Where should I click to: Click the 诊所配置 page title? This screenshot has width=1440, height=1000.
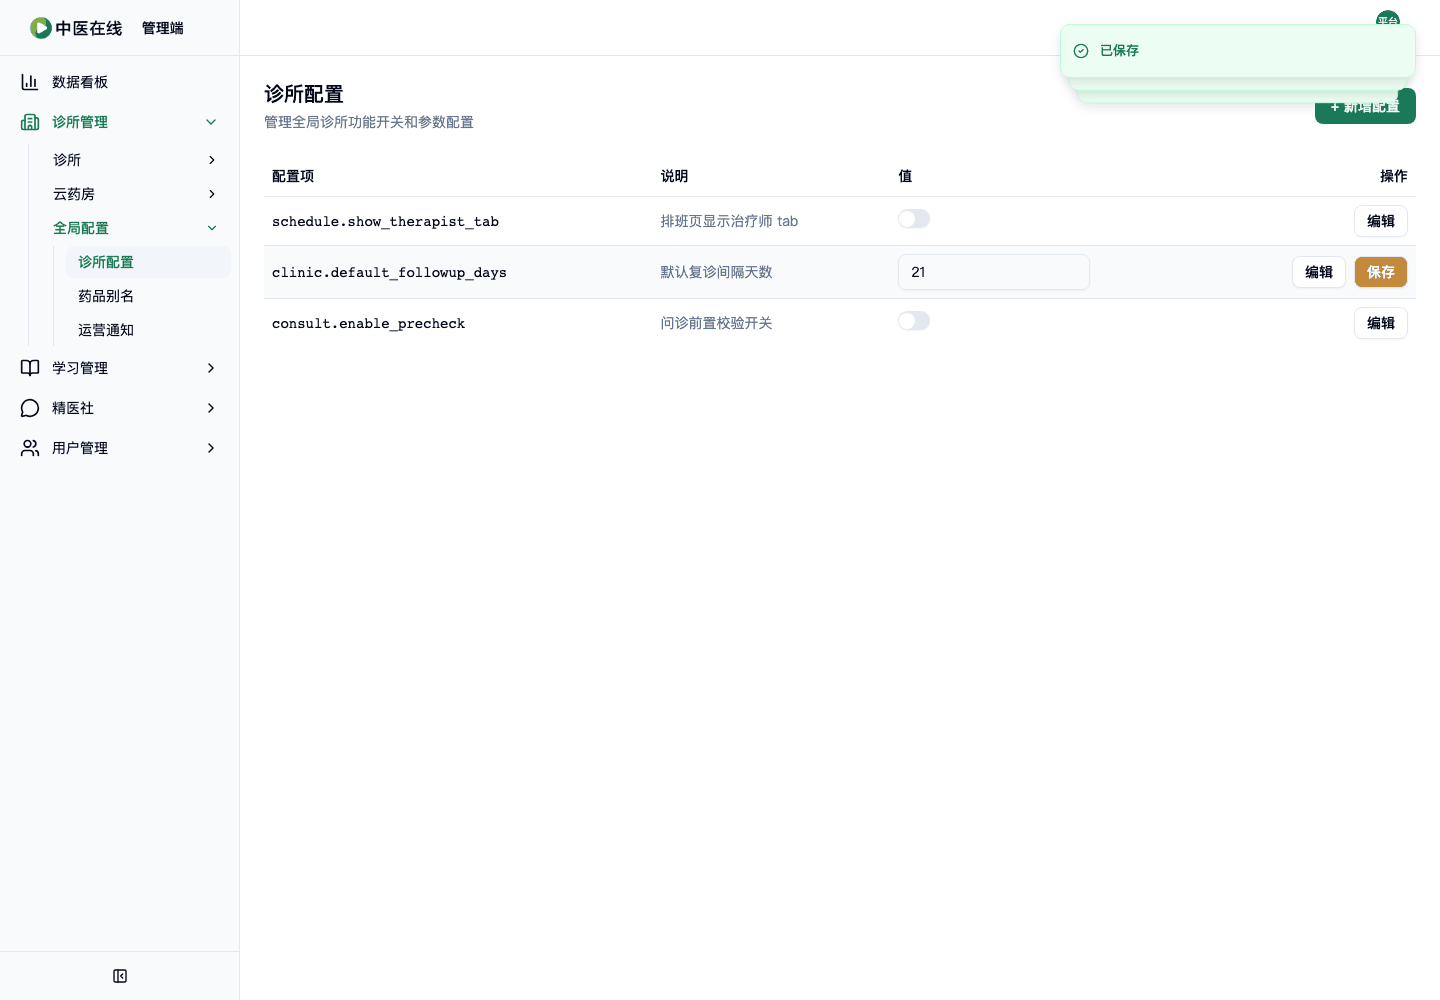tap(304, 94)
